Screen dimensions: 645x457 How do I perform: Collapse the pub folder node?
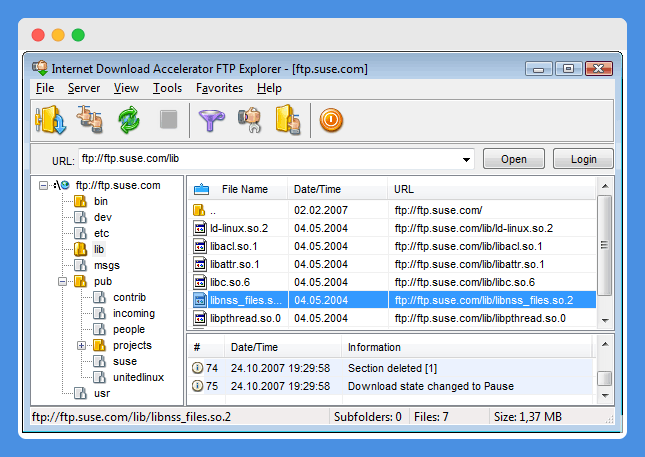pos(63,282)
